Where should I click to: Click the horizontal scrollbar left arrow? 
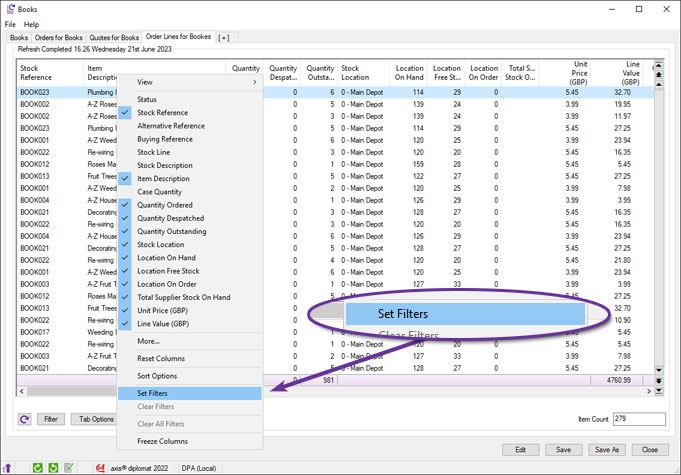click(x=22, y=391)
